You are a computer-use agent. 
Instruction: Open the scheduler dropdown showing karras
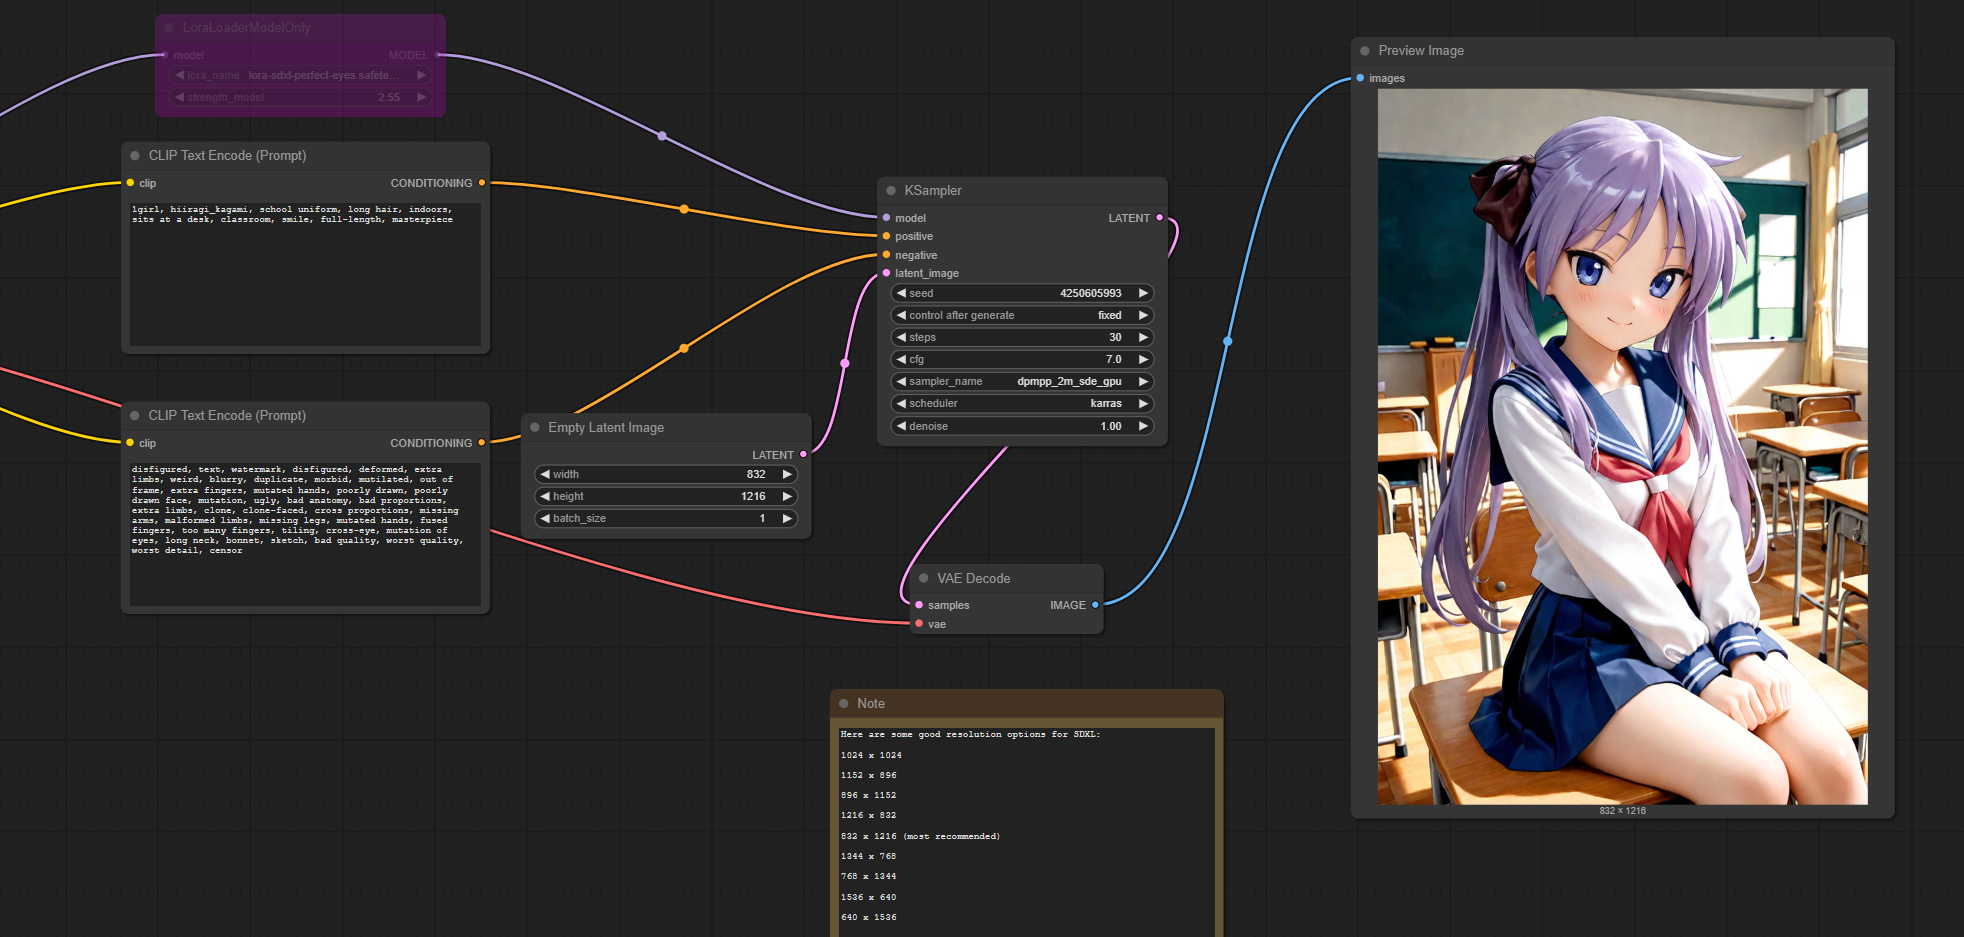pyautogui.click(x=1022, y=403)
